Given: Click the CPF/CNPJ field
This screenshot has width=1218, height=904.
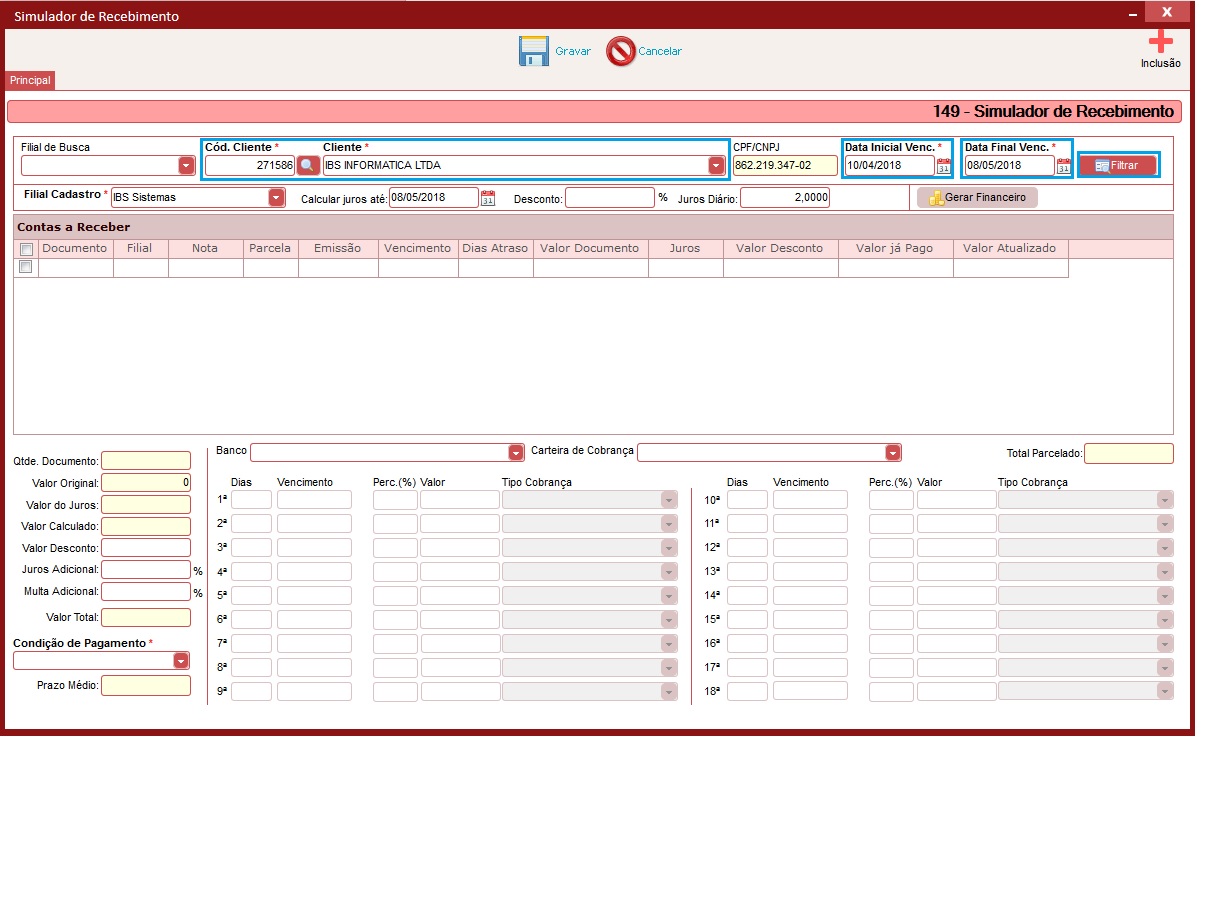Looking at the screenshot, I should tap(785, 166).
